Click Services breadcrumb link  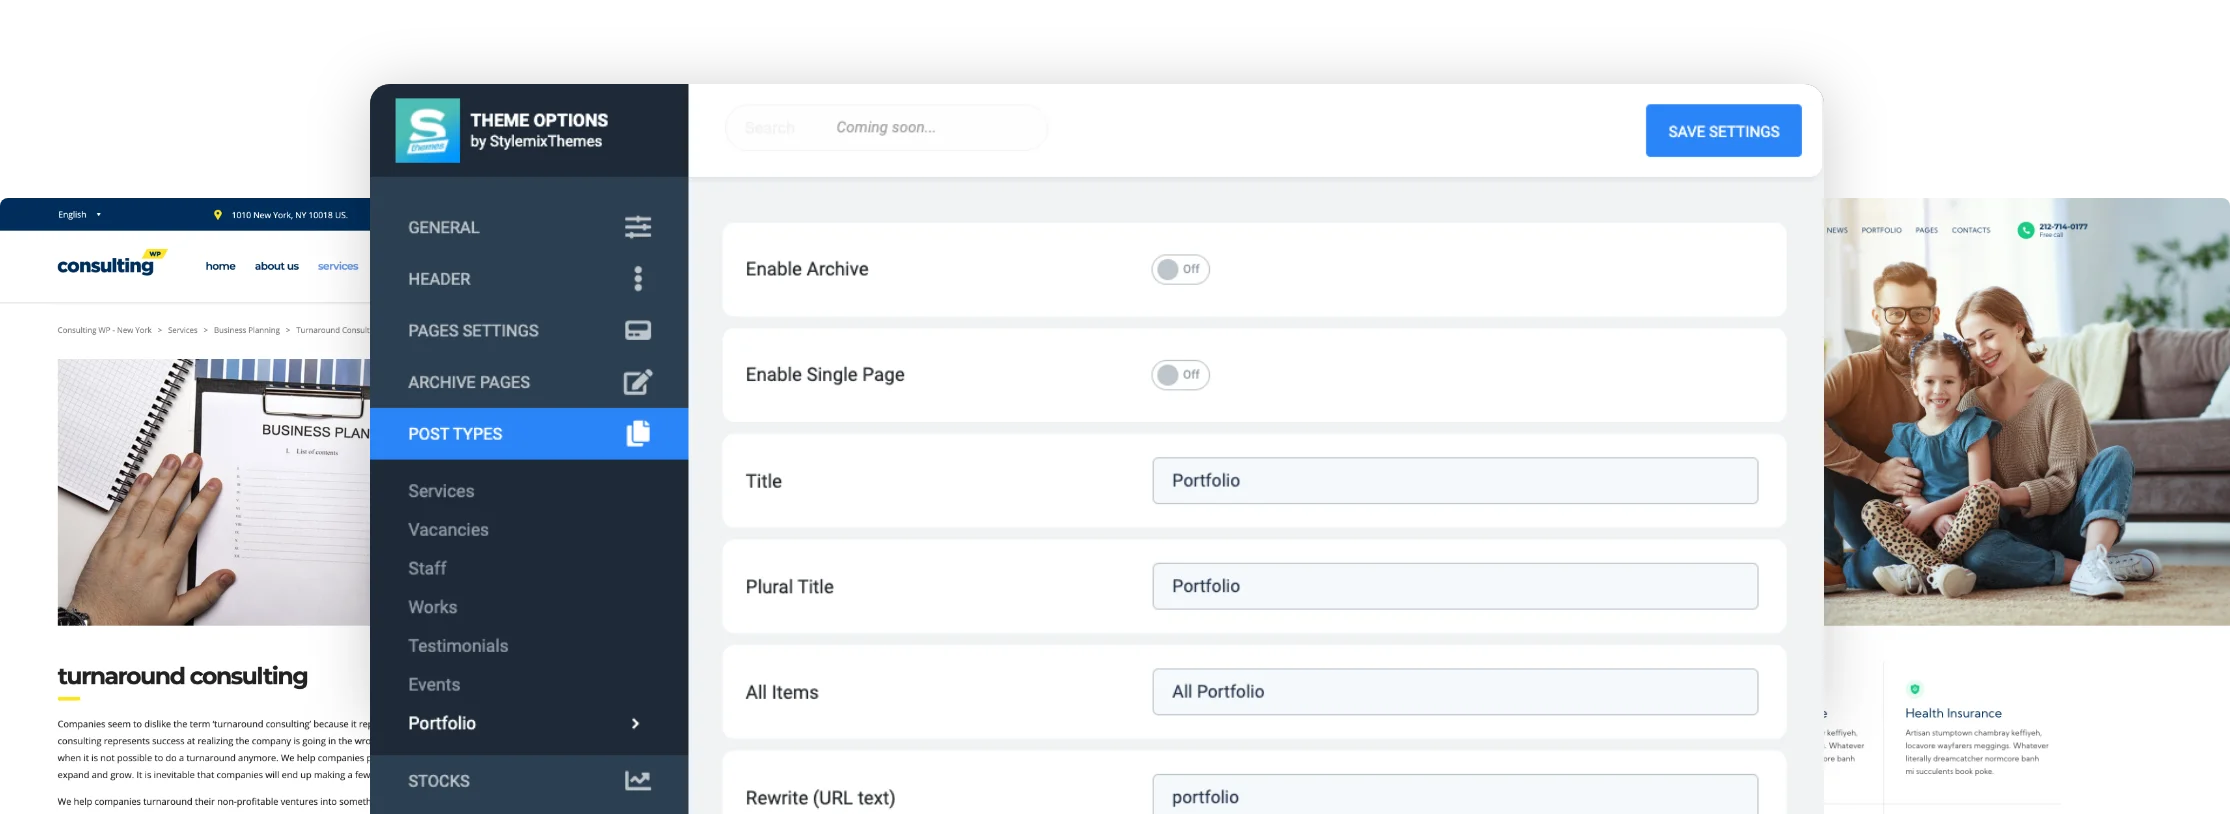coord(182,330)
